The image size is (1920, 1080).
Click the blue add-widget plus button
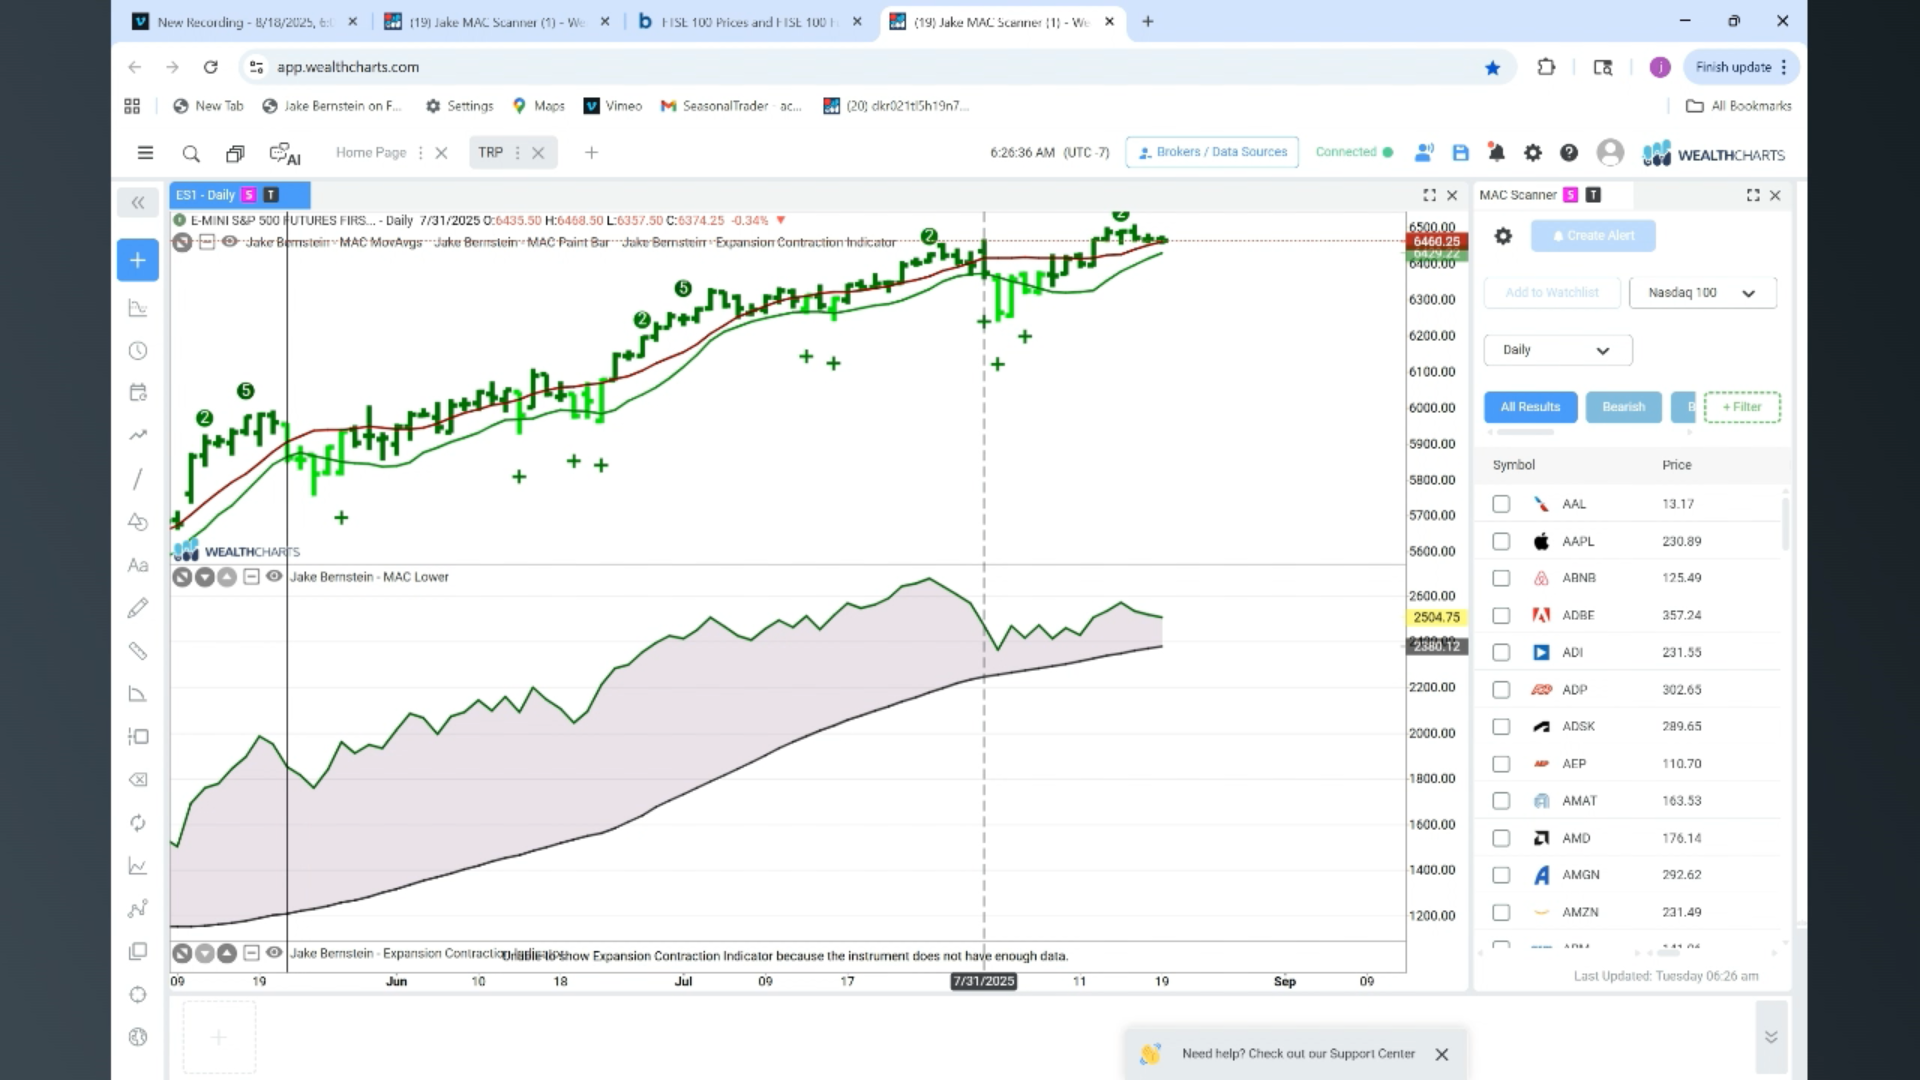coord(138,260)
